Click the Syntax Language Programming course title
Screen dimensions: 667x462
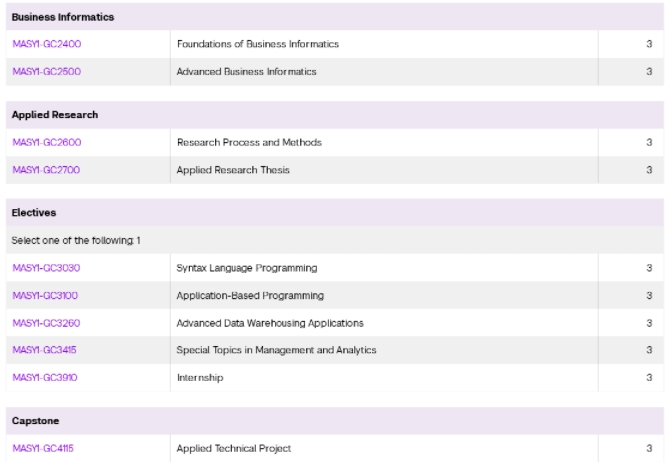[247, 268]
